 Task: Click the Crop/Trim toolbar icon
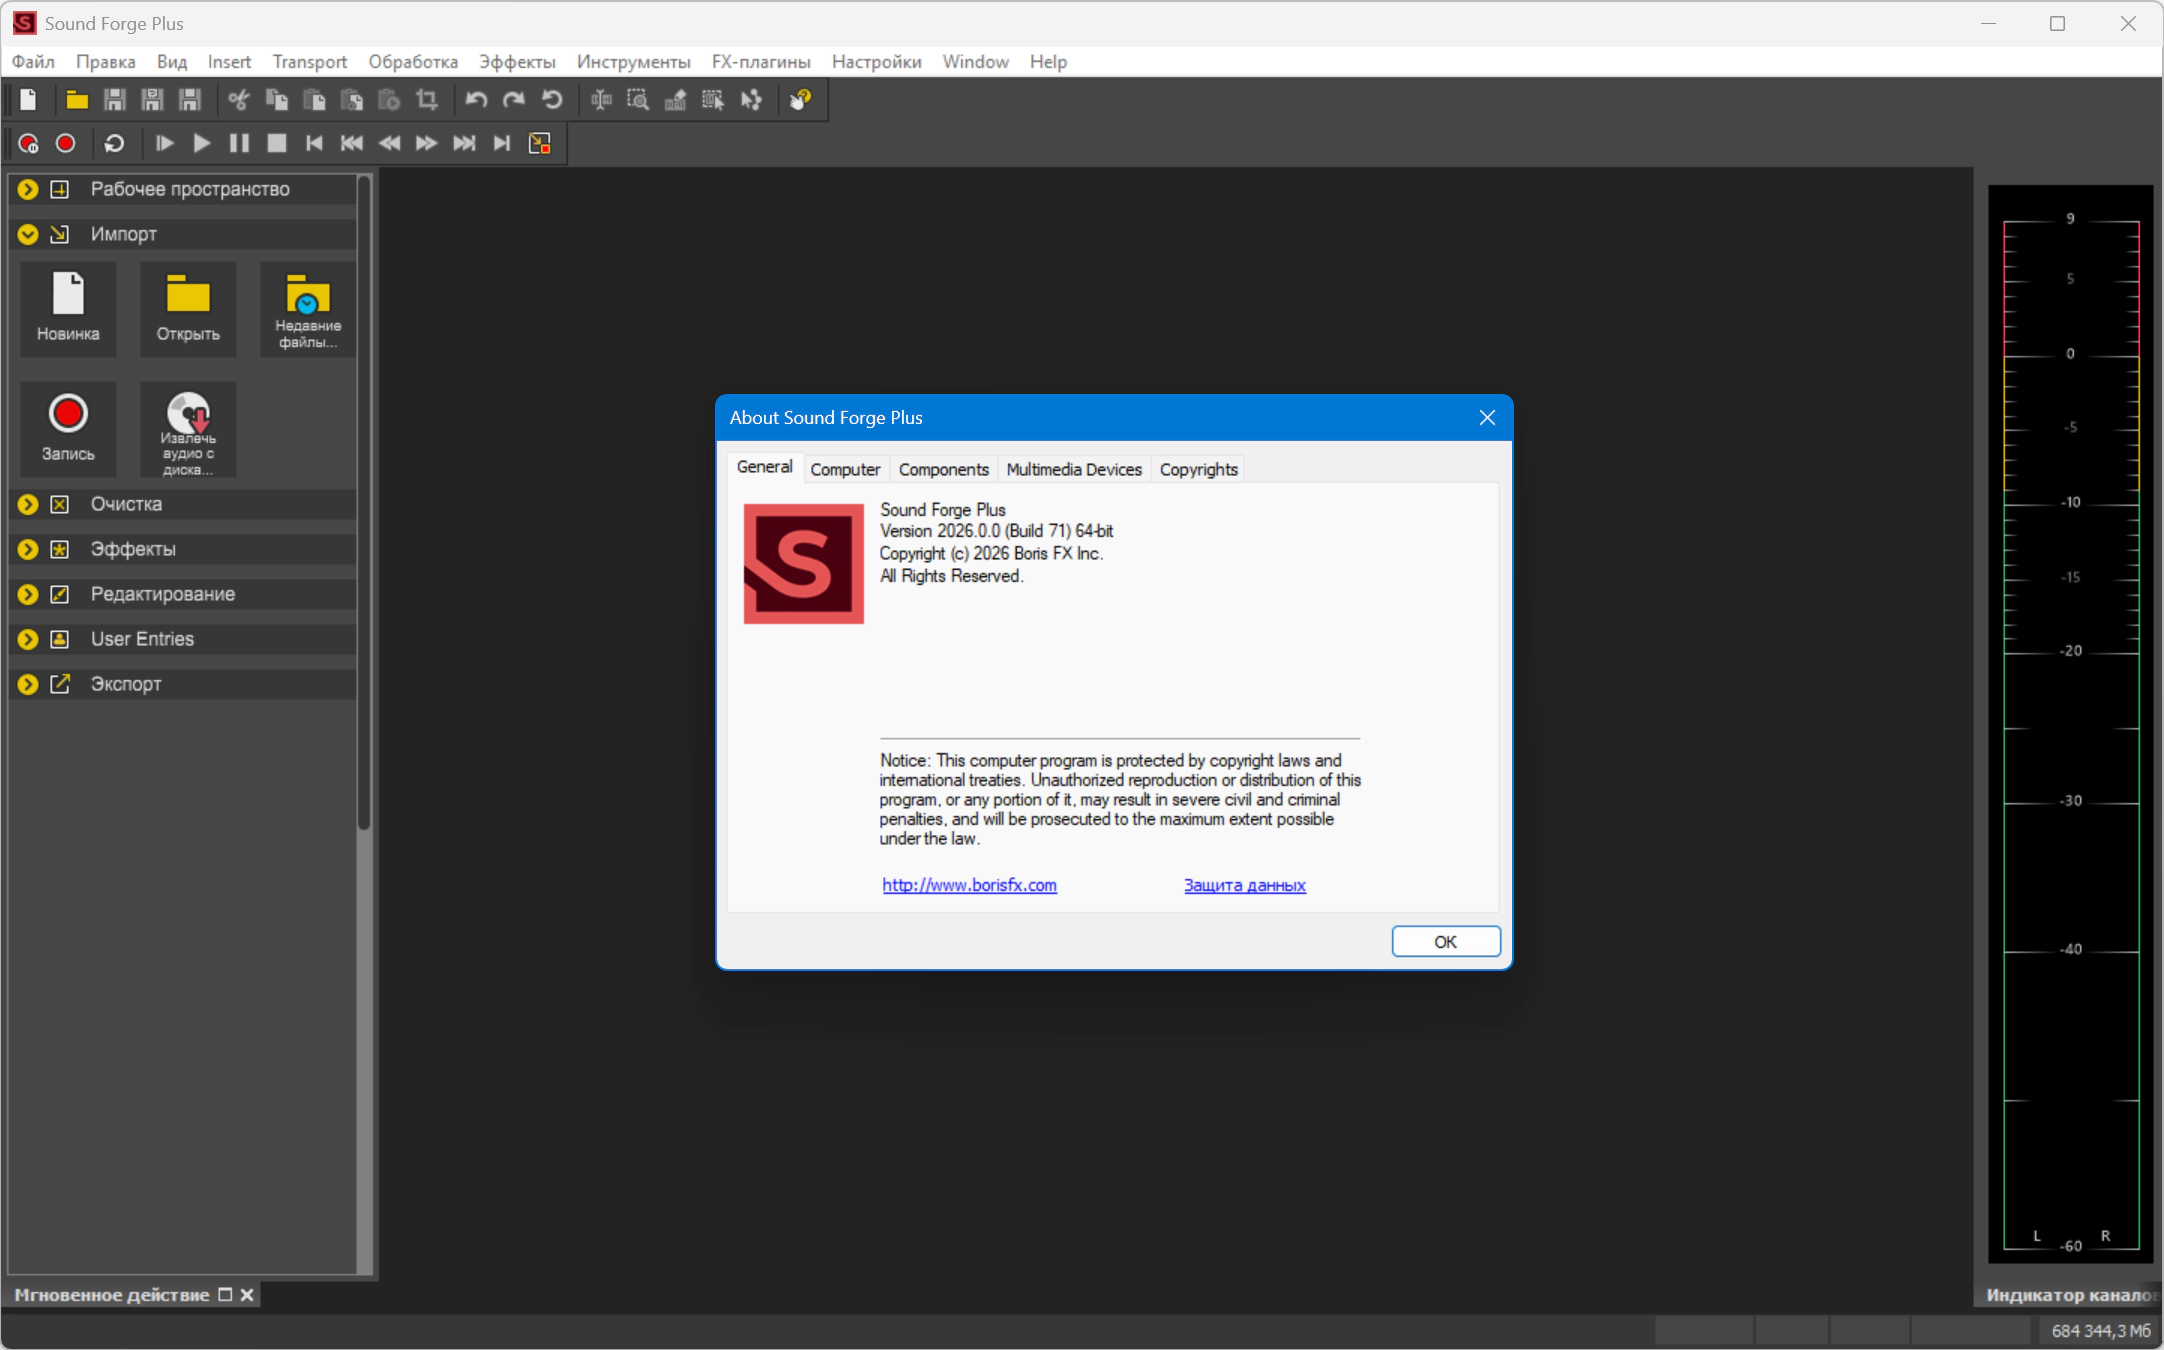(427, 100)
